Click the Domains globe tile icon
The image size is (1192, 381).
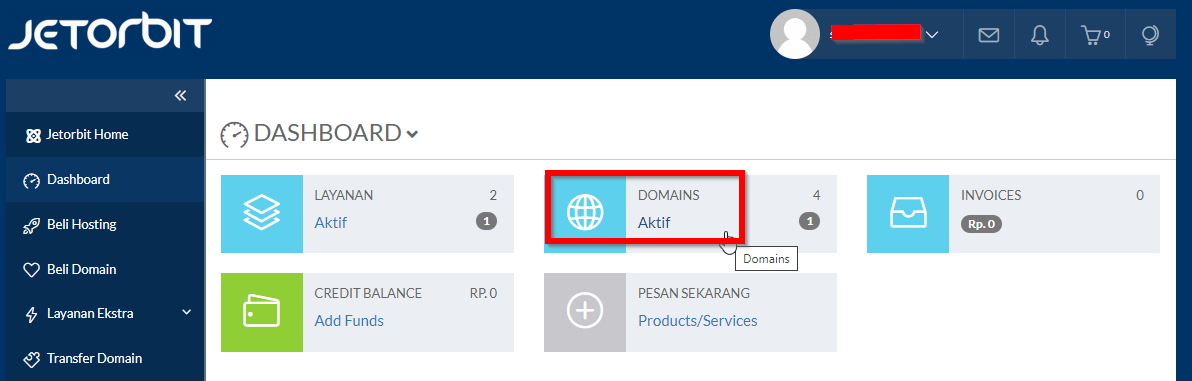(585, 214)
